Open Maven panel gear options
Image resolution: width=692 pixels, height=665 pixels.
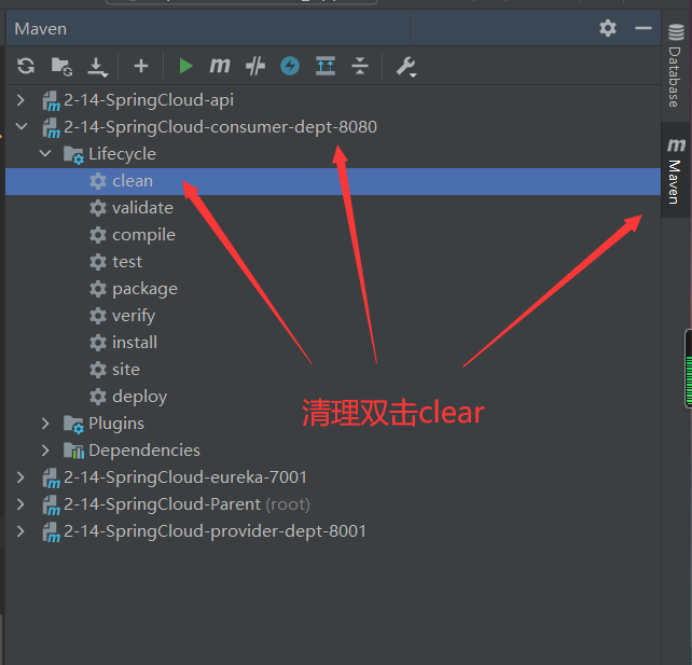click(x=608, y=28)
